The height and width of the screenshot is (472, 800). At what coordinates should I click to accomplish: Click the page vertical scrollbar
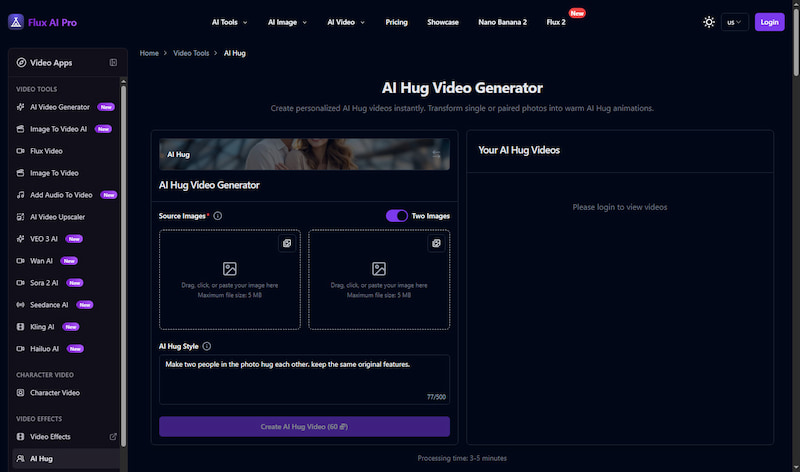[796, 41]
